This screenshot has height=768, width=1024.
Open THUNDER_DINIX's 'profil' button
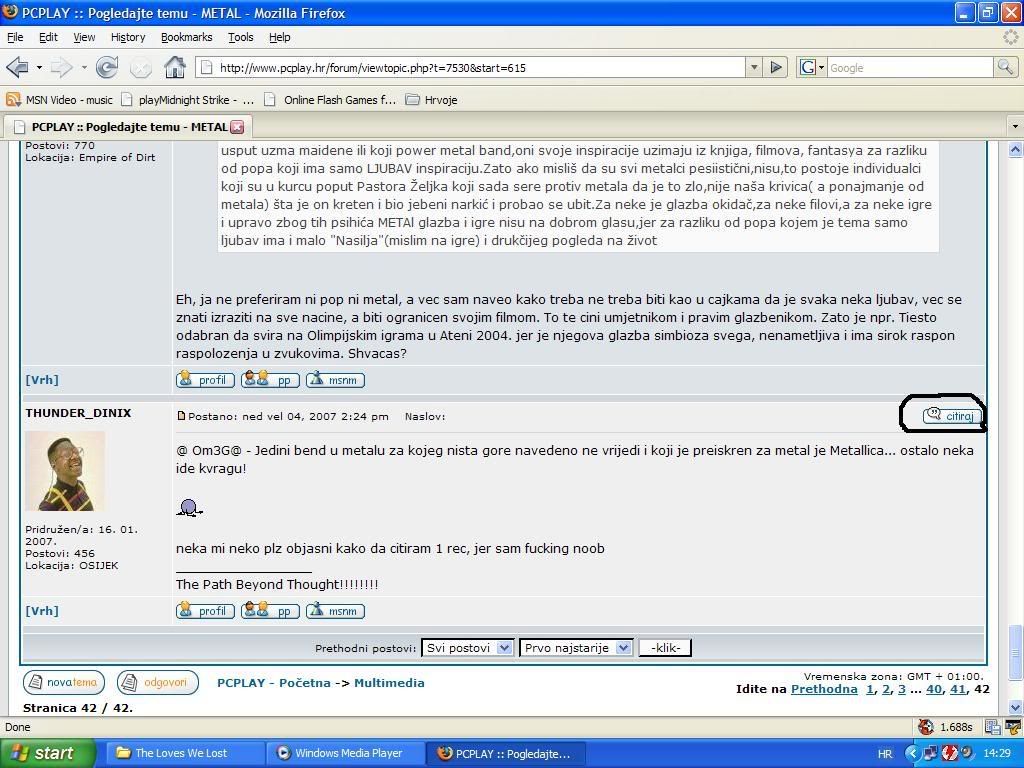point(205,611)
